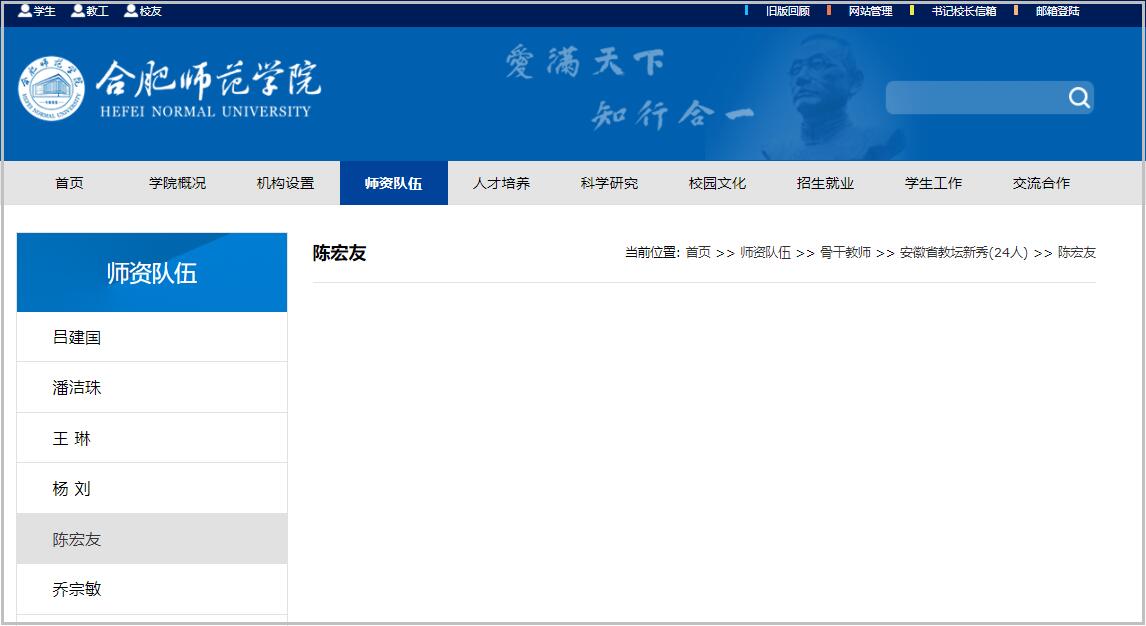Select the 师资队伍 navigation tab
1146x626 pixels.
pyautogui.click(x=394, y=183)
